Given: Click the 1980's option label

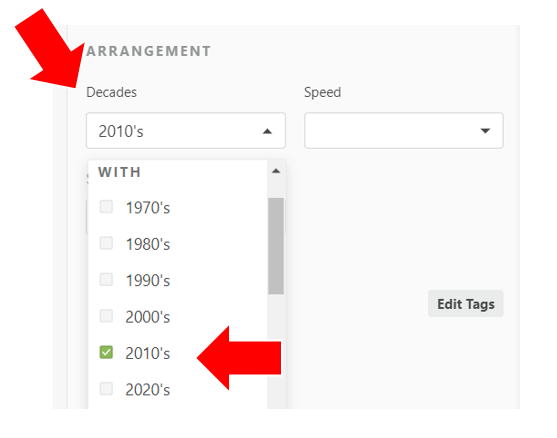Looking at the screenshot, I should (148, 244).
